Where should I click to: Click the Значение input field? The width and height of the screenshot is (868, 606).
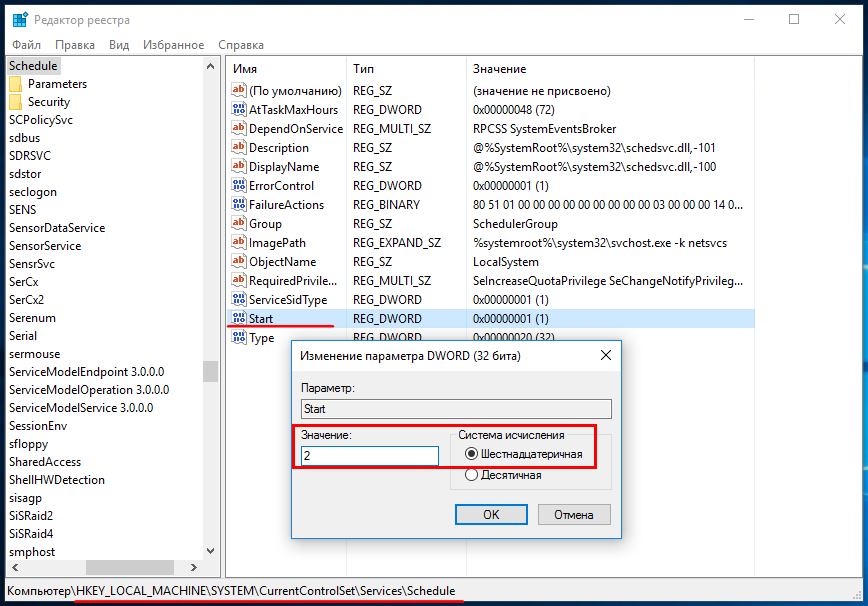pos(370,456)
